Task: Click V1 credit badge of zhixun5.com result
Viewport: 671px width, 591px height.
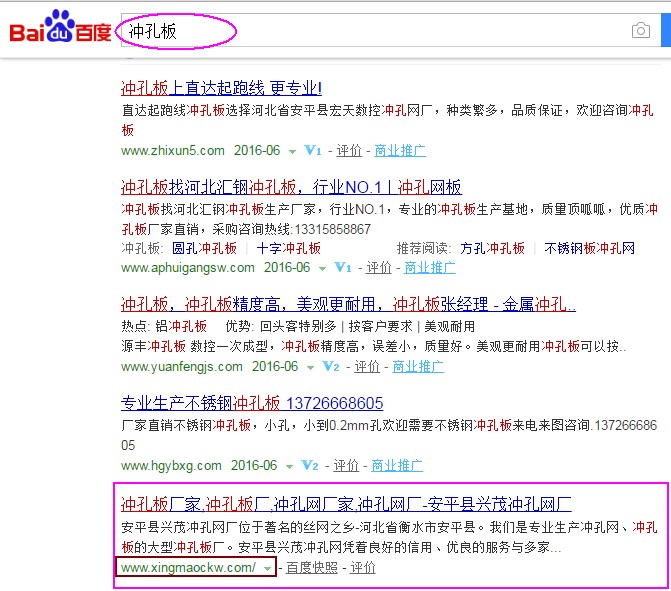Action: [x=312, y=151]
